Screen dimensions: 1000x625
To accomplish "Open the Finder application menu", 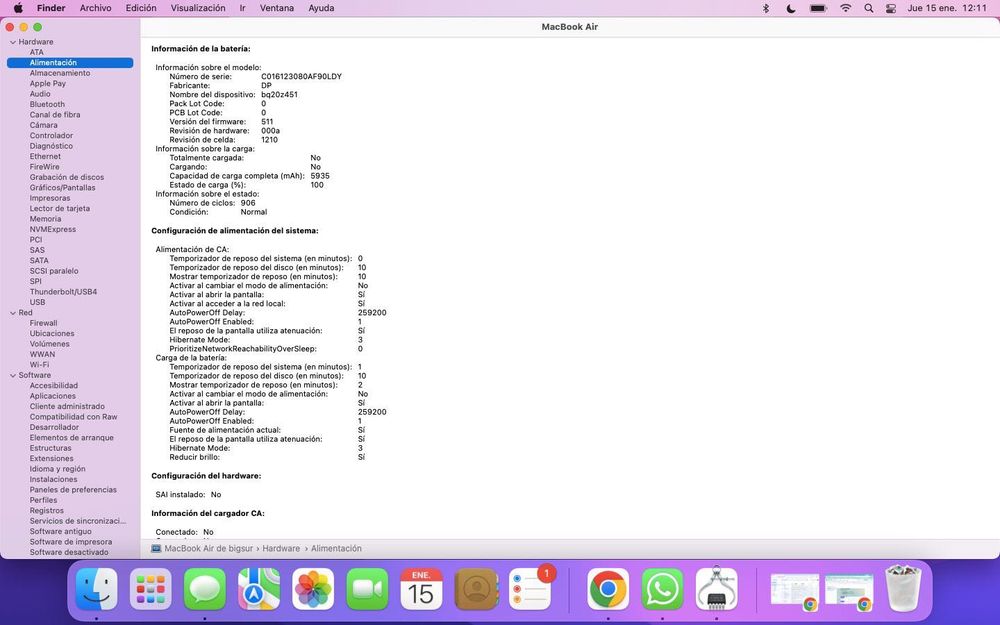I will coord(51,8).
